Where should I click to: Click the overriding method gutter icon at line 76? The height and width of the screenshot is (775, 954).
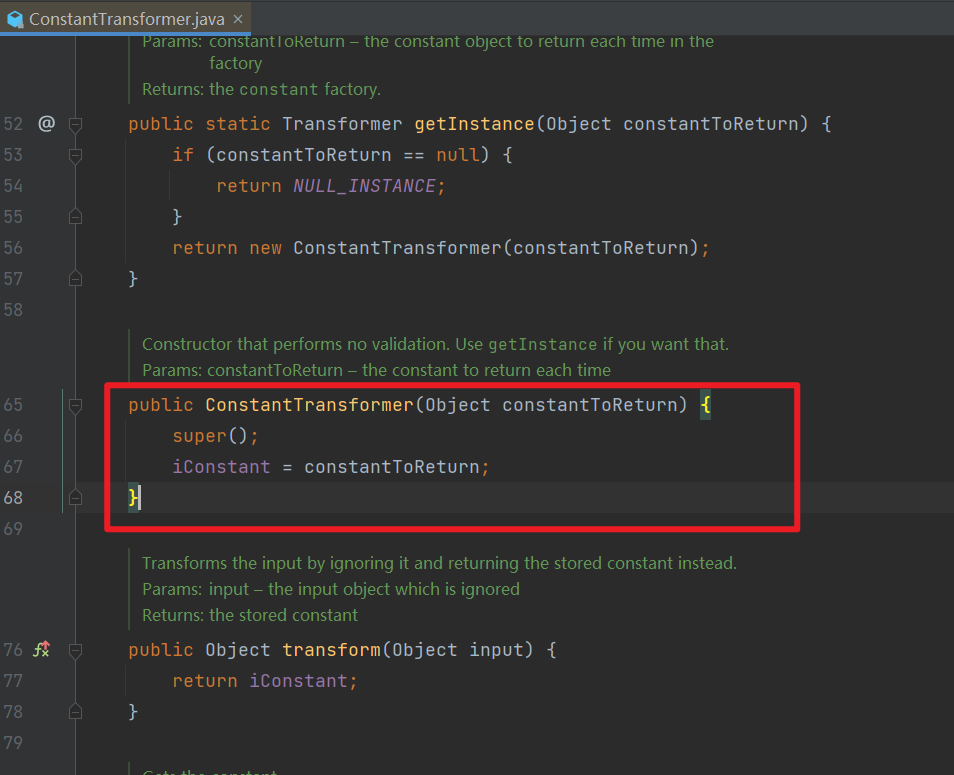pyautogui.click(x=42, y=650)
